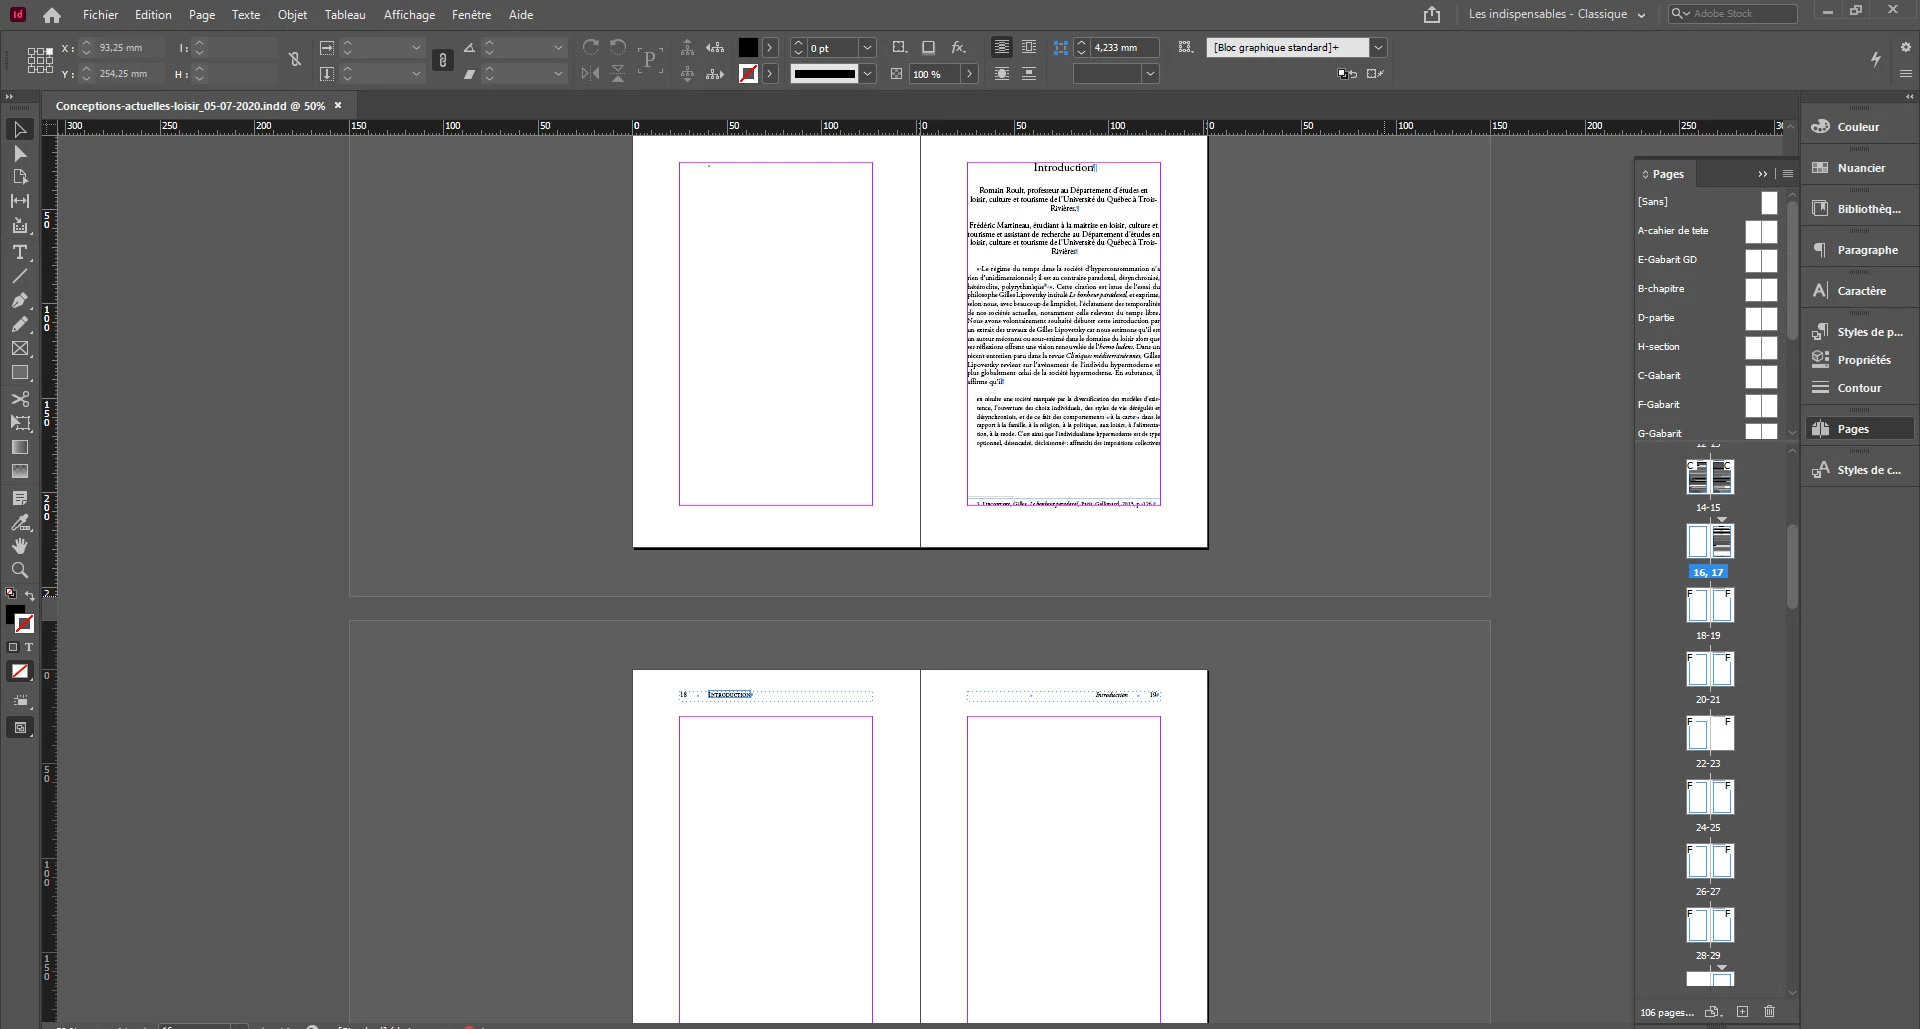Open the Contour panel
Screen dimensions: 1920x1029
pos(1860,388)
